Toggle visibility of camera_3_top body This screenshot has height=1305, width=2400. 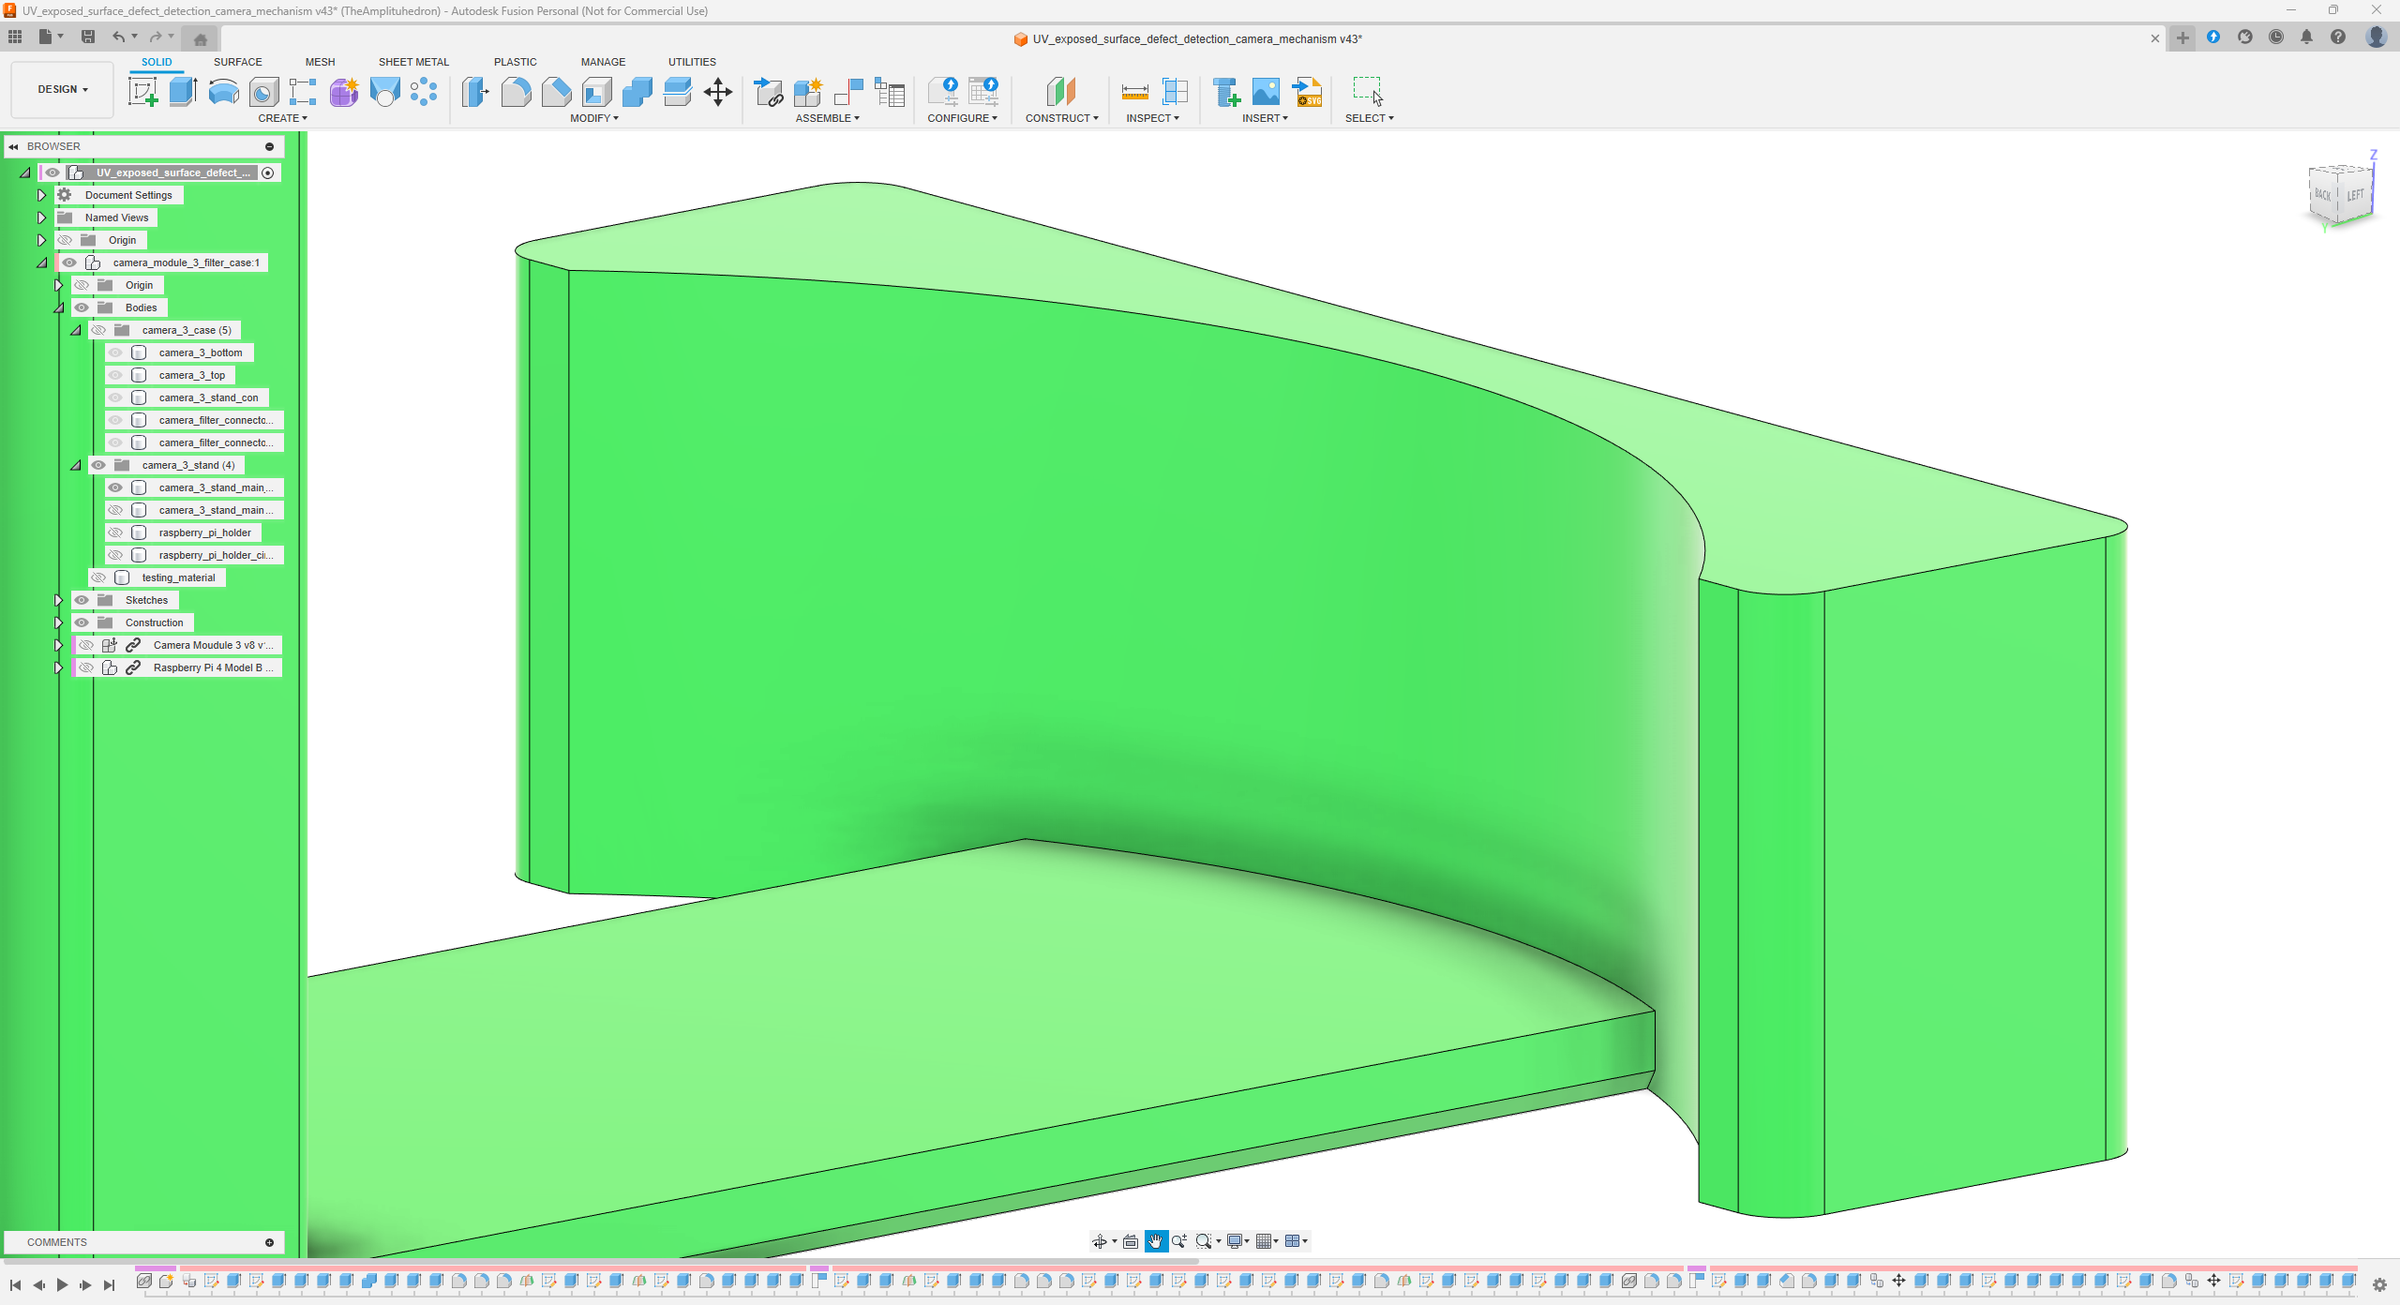coord(116,375)
